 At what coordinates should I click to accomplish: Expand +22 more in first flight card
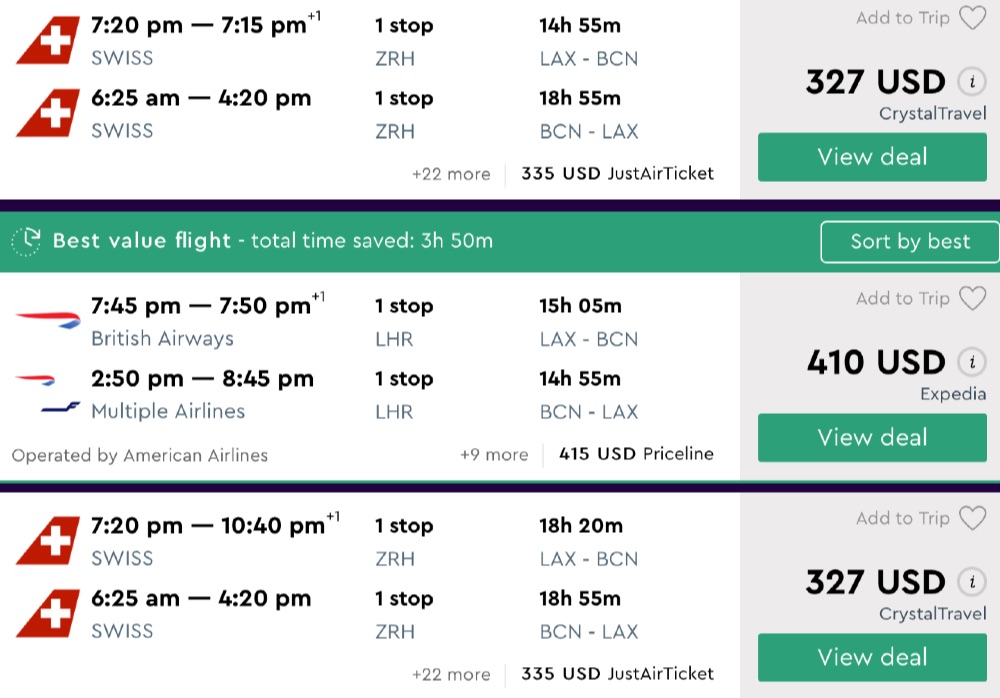[x=451, y=174]
